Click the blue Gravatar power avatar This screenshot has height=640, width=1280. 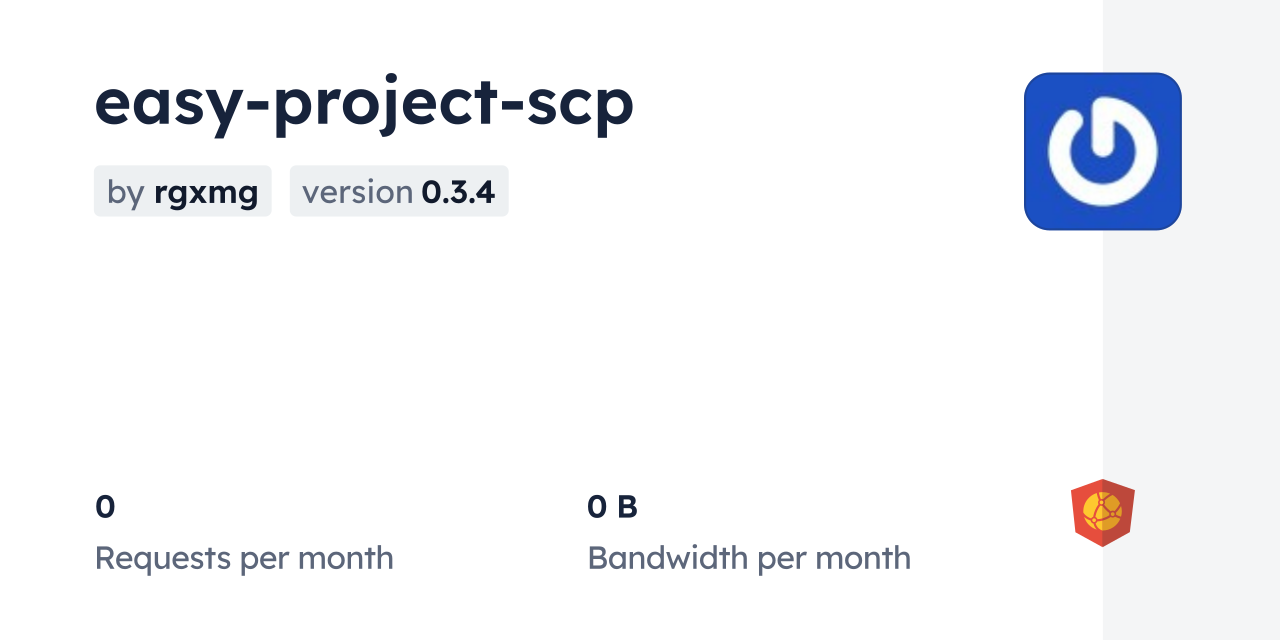[x=1102, y=151]
